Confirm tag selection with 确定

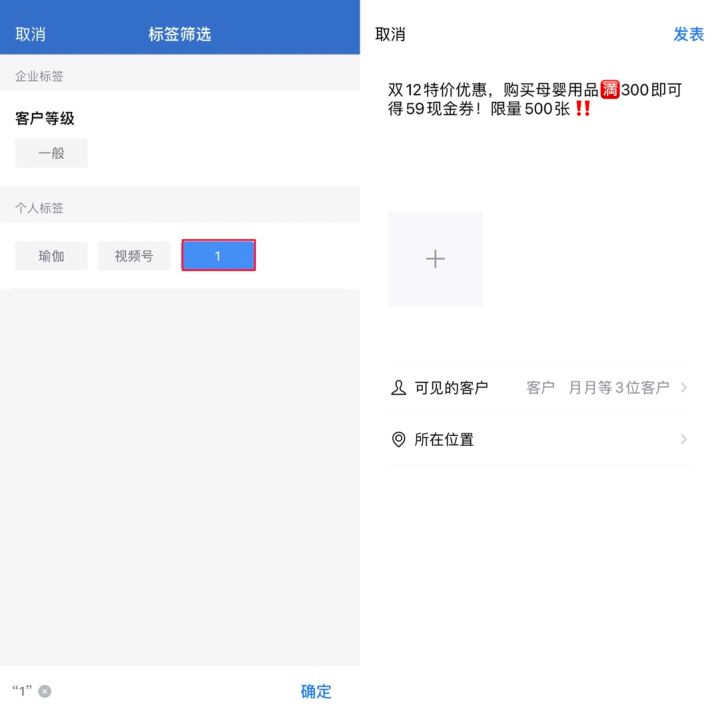tap(316, 691)
